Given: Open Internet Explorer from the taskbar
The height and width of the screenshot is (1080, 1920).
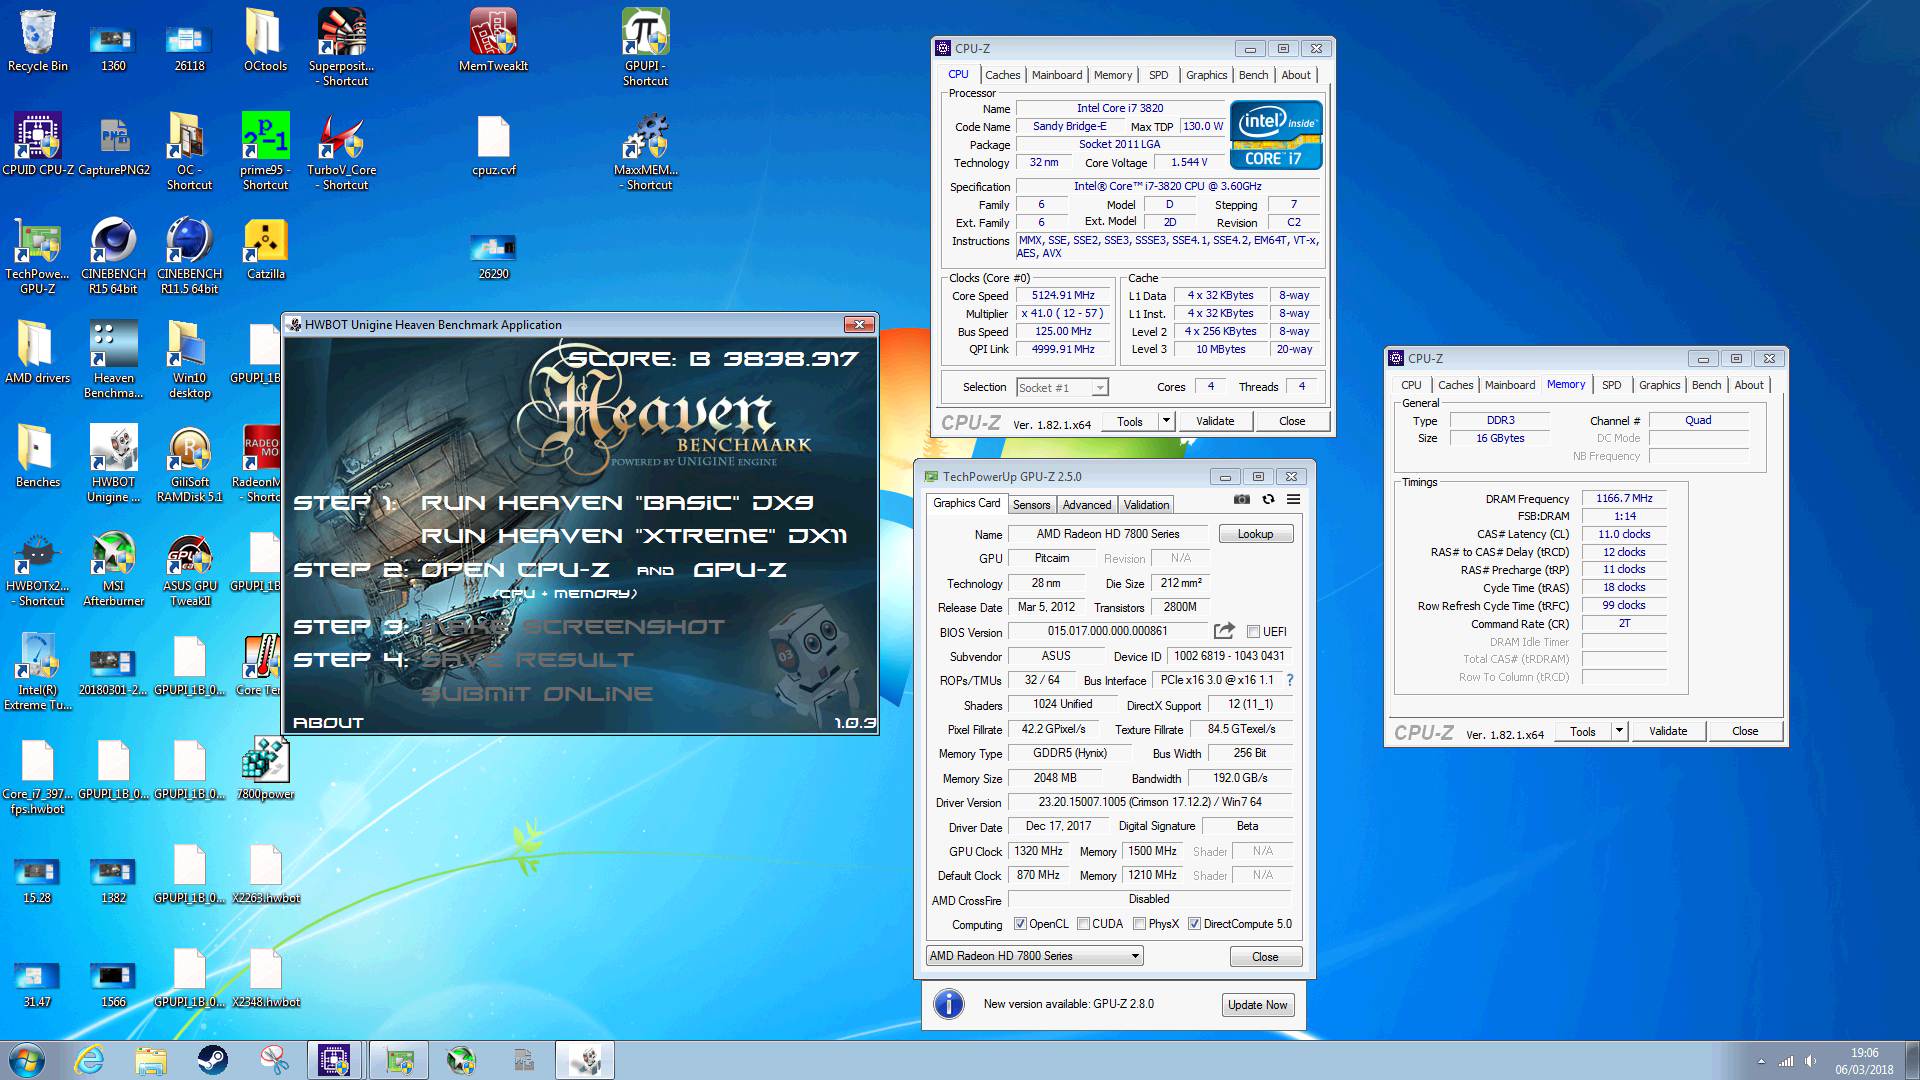Looking at the screenshot, I should click(89, 1059).
